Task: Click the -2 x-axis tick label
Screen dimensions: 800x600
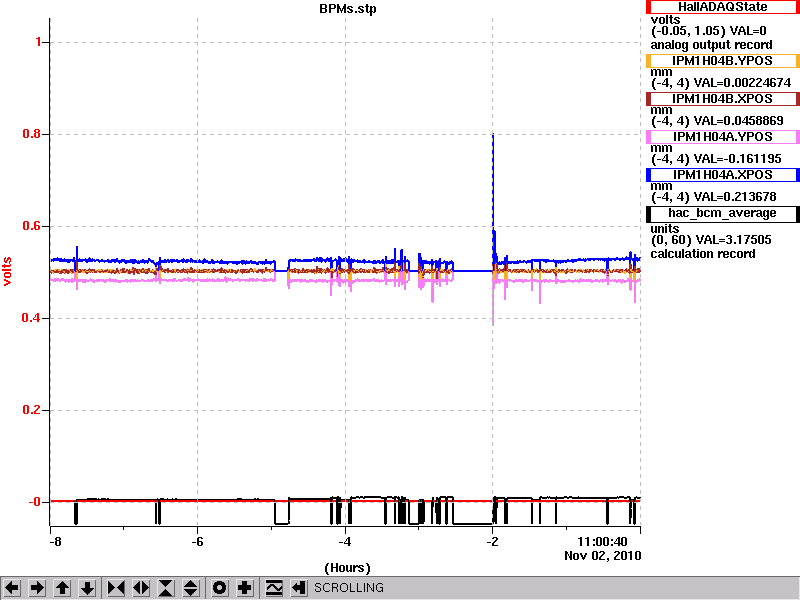Action: point(492,541)
